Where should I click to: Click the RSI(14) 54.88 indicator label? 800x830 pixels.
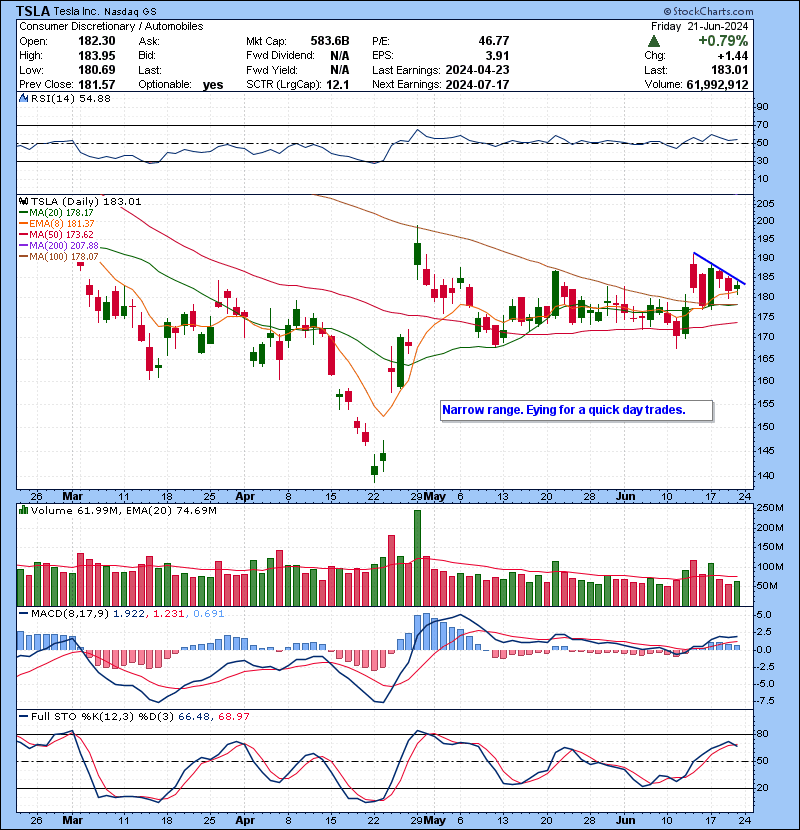pos(71,98)
